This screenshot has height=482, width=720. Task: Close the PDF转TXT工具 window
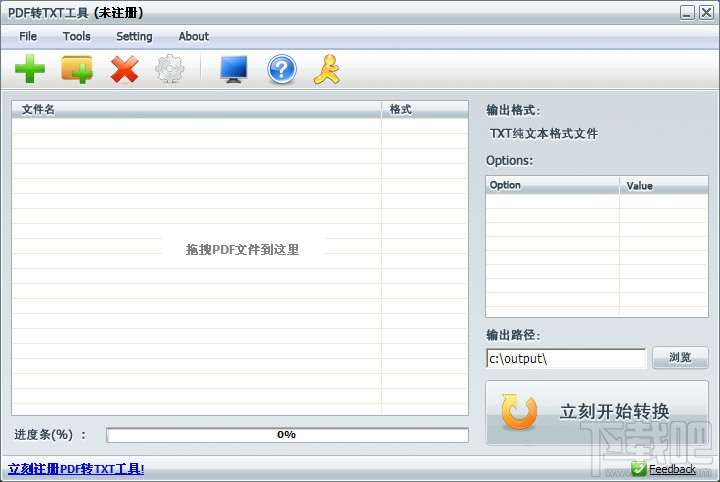(706, 12)
